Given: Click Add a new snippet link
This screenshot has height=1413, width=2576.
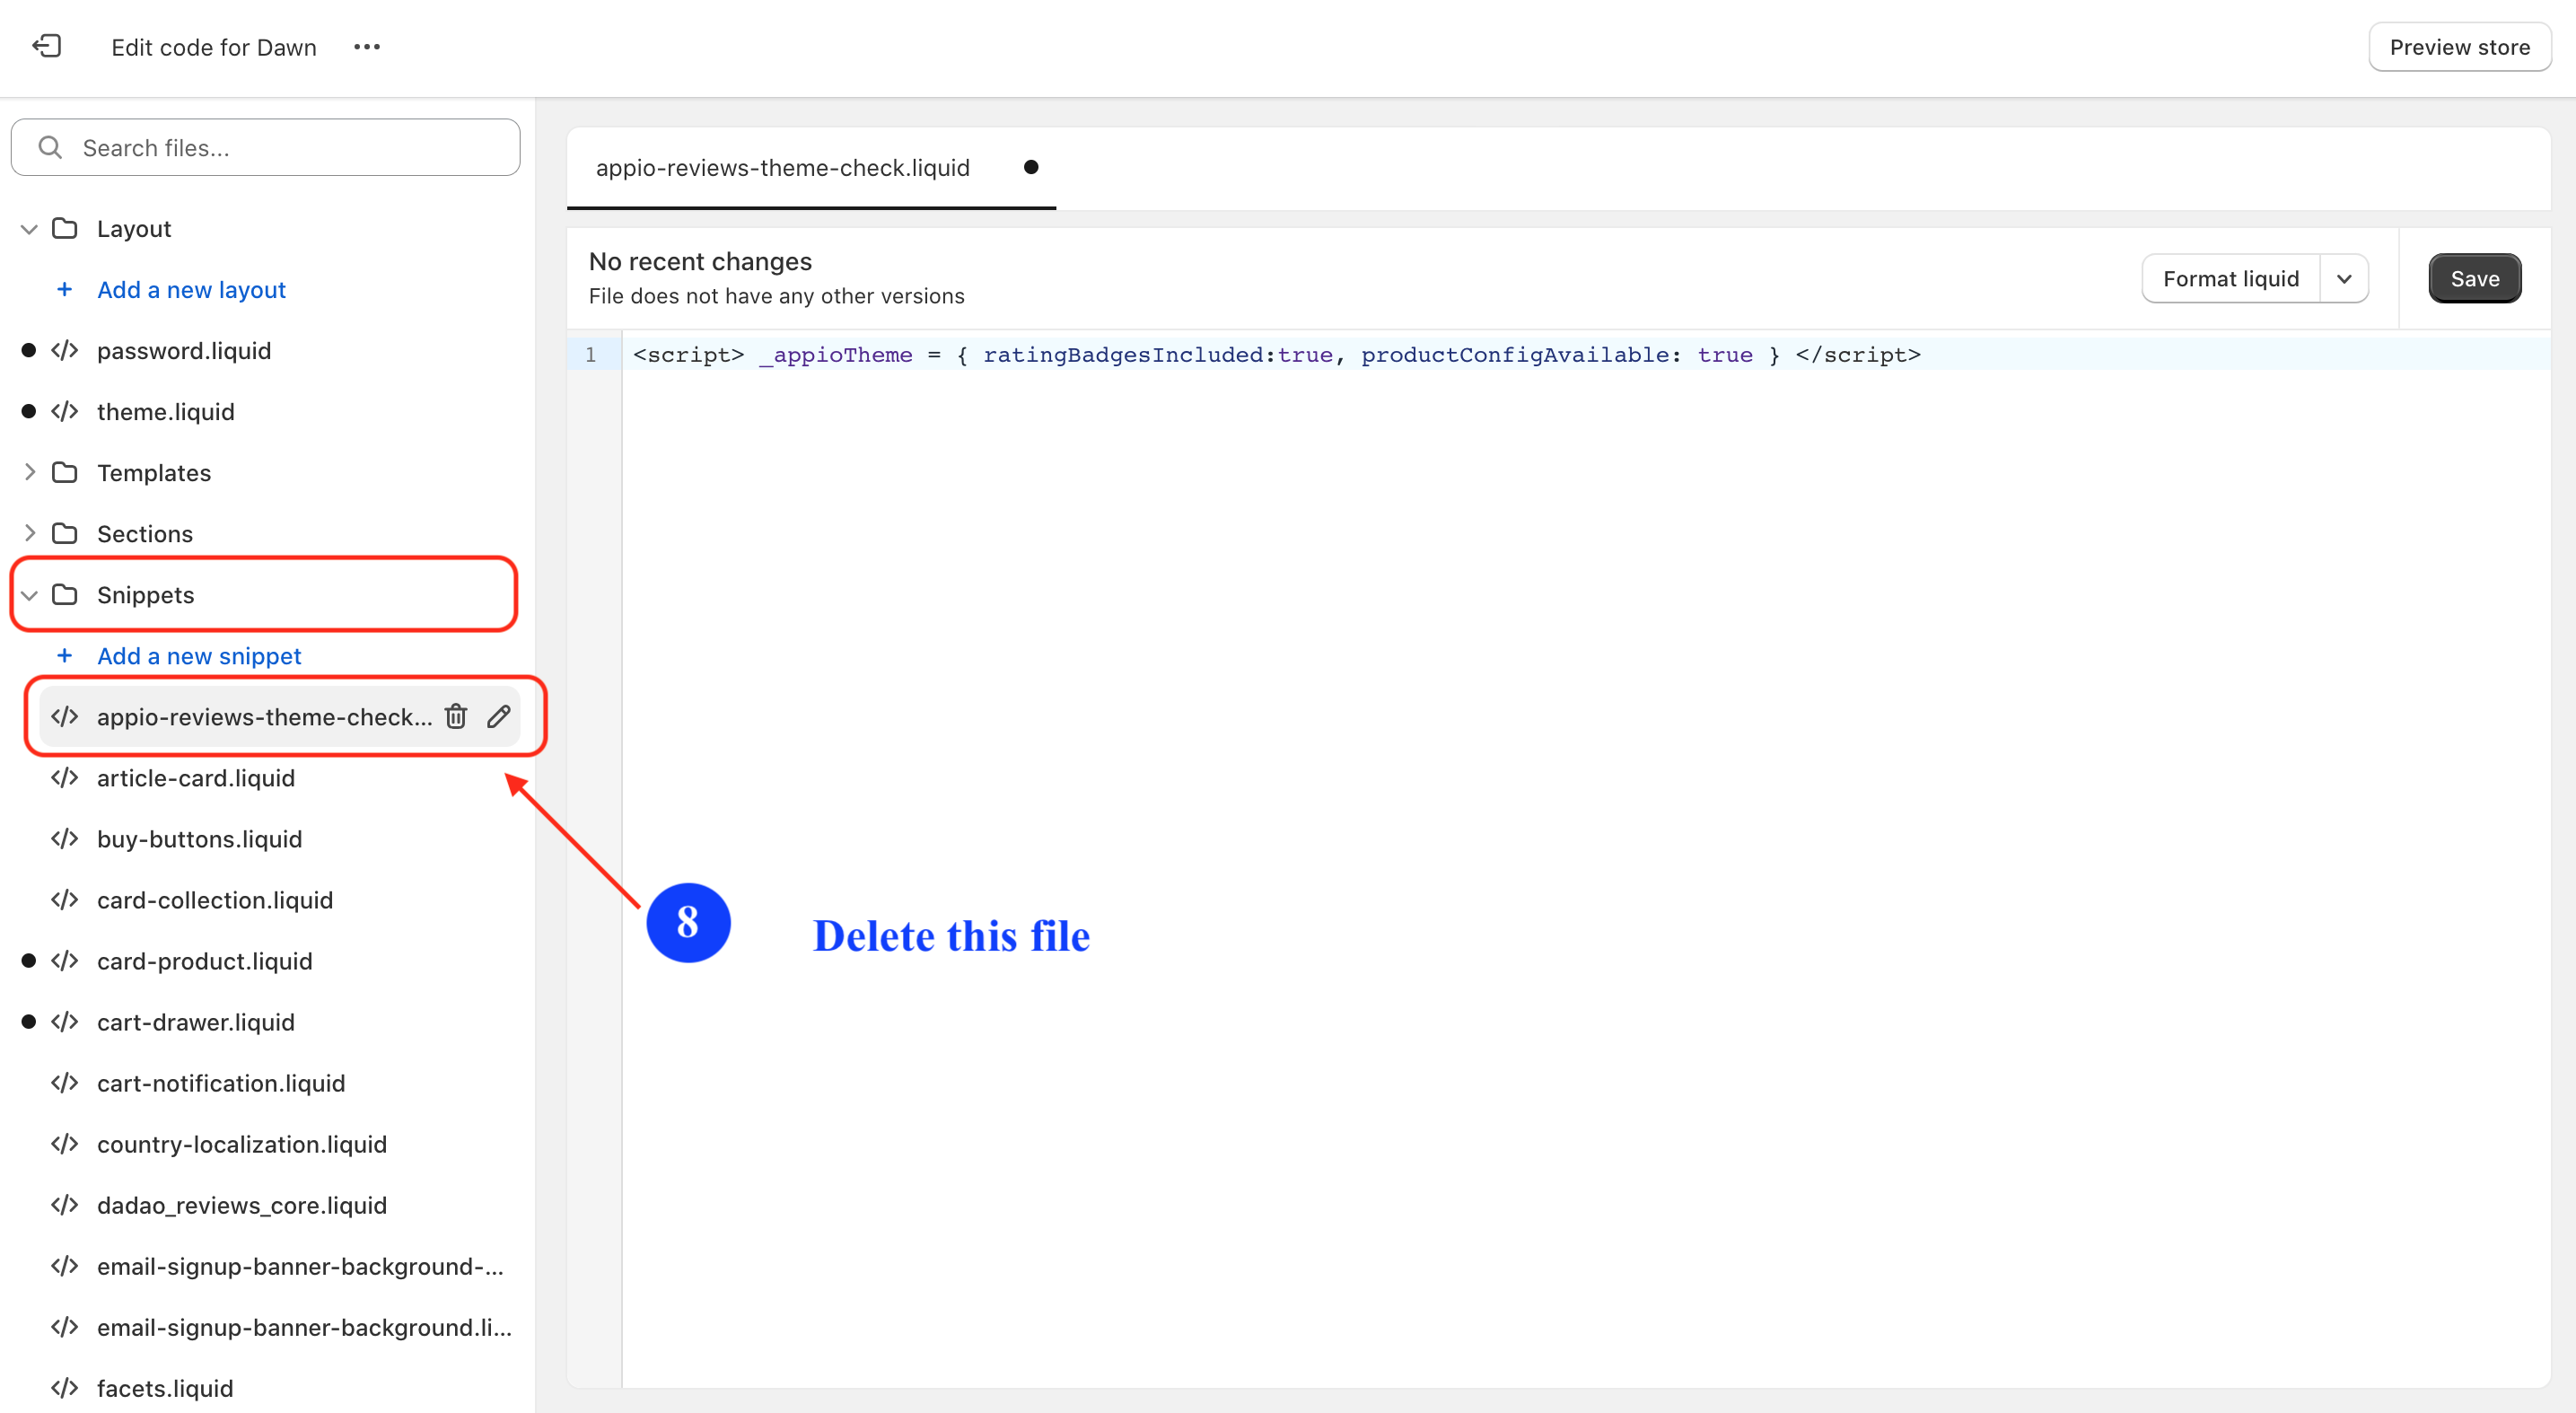Looking at the screenshot, I should point(199,655).
